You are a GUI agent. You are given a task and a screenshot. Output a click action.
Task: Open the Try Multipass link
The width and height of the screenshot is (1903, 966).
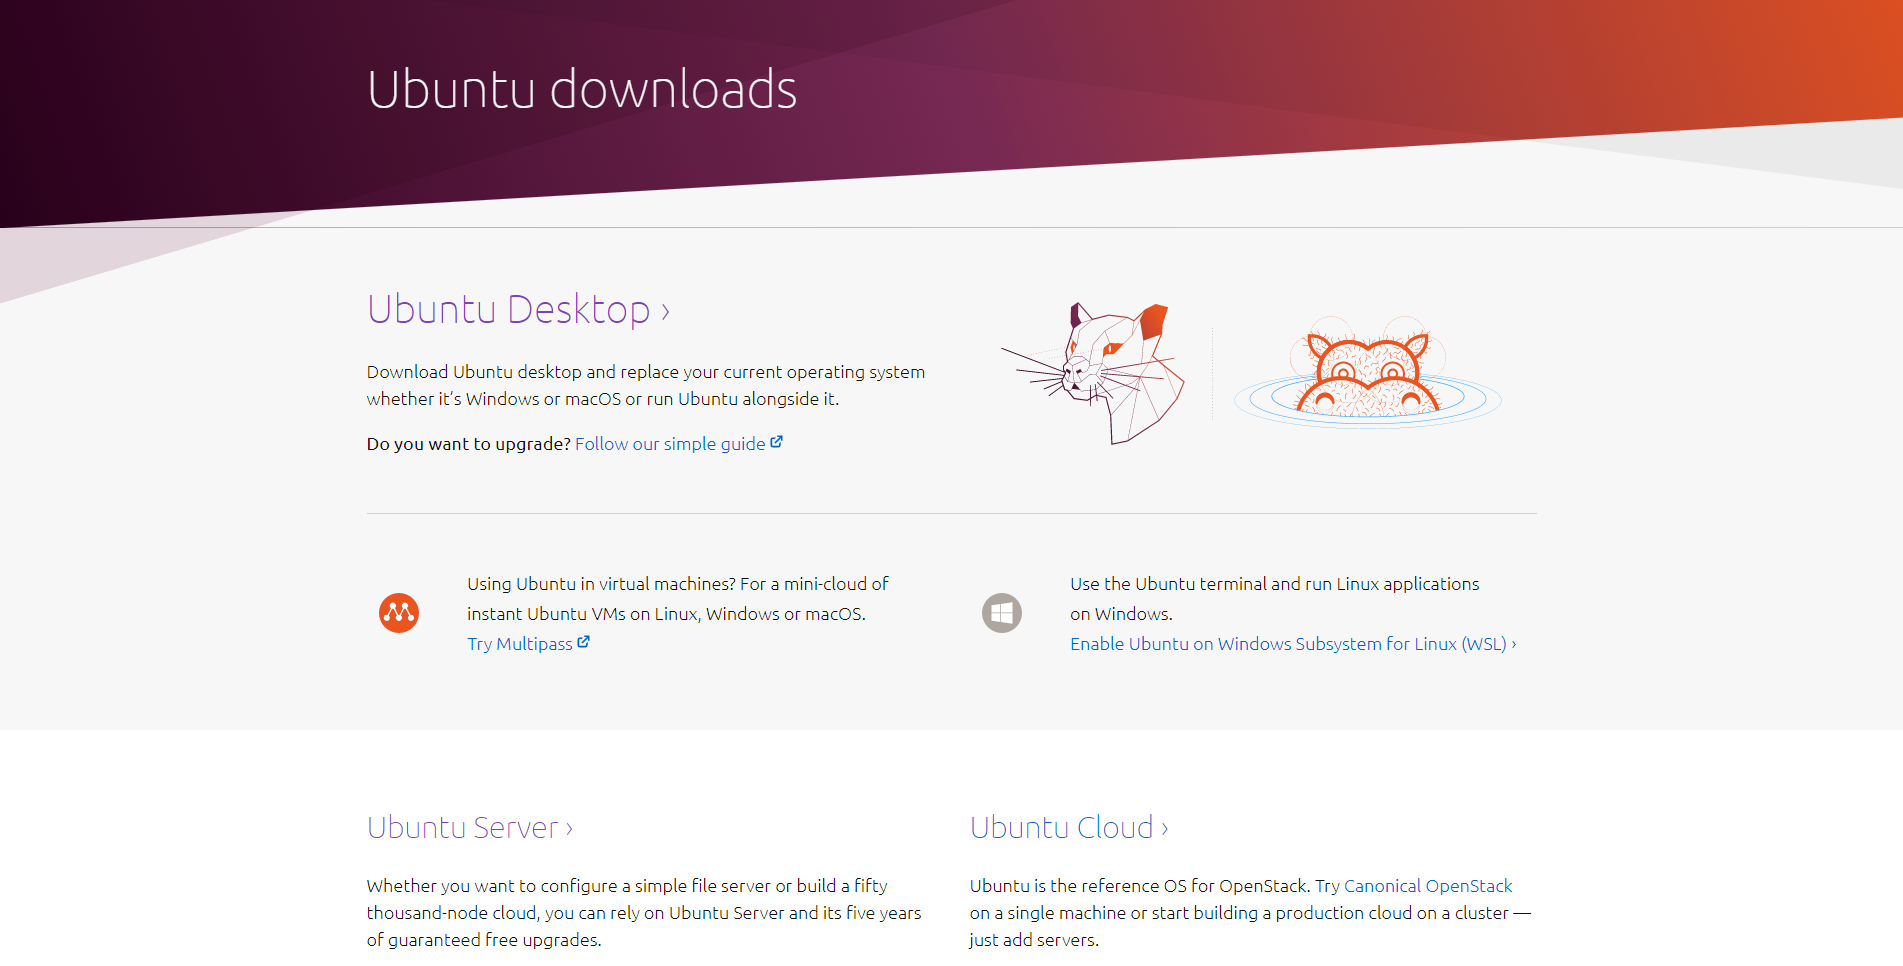528,644
